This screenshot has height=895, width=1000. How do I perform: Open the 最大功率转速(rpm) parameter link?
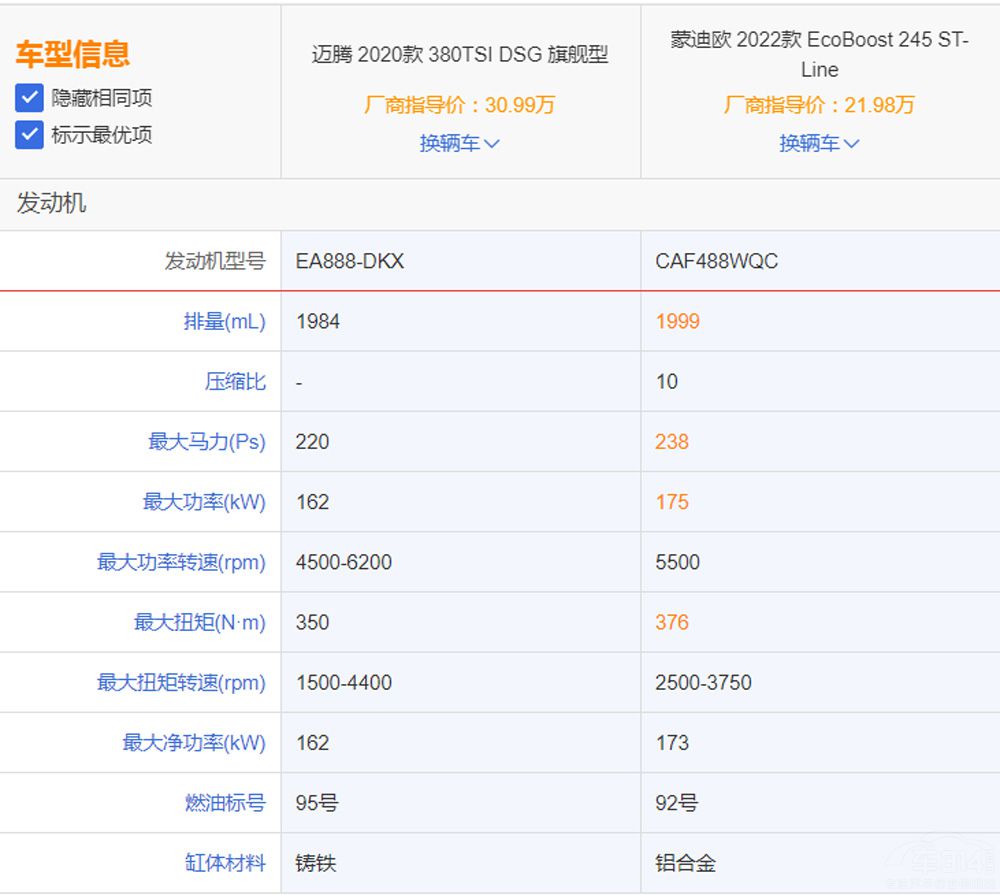[181, 562]
